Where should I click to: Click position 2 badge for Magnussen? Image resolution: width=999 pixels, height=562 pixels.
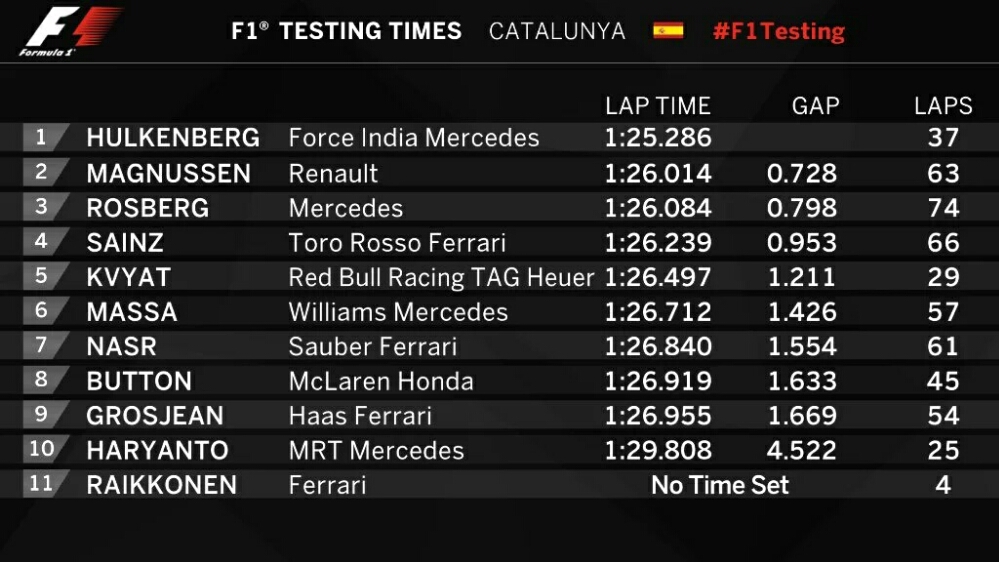tap(42, 172)
